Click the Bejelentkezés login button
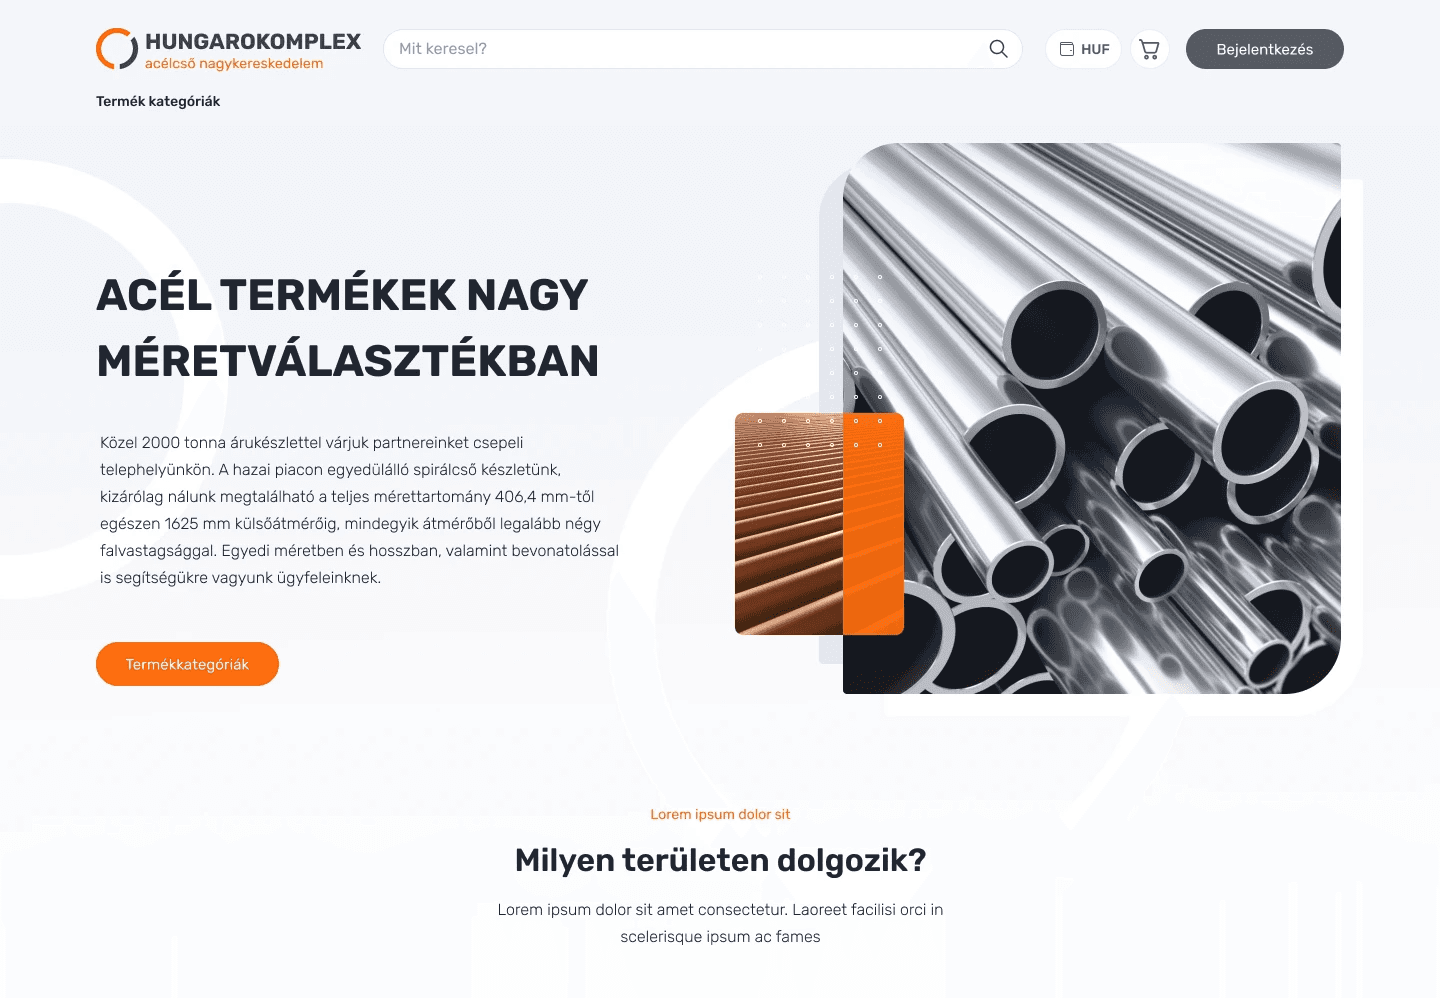Image resolution: width=1440 pixels, height=998 pixels. (x=1265, y=49)
